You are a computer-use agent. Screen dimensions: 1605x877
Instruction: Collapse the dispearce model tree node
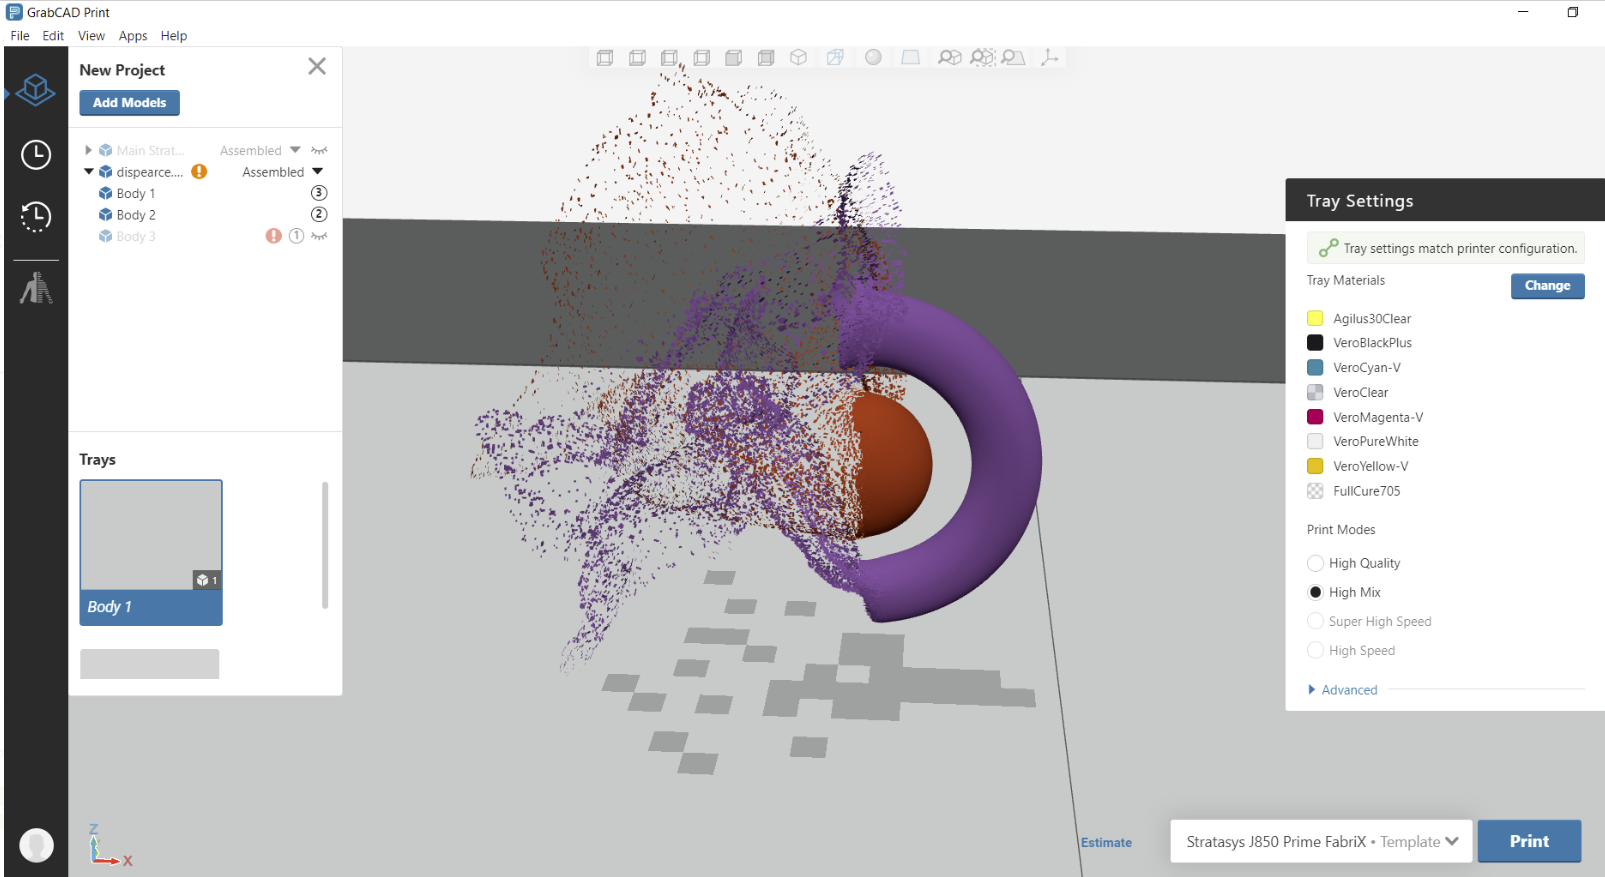point(88,172)
